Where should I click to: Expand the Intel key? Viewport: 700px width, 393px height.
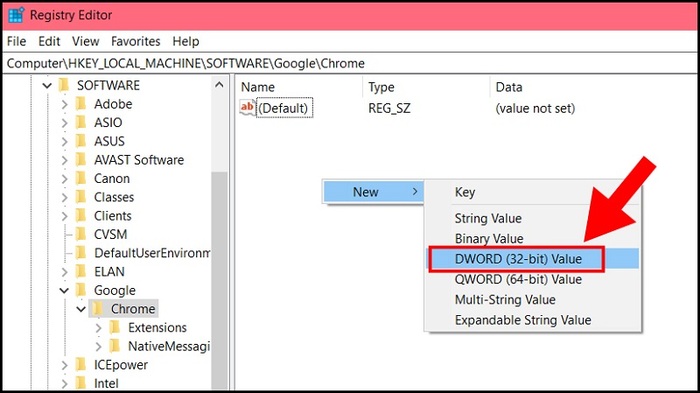click(65, 384)
